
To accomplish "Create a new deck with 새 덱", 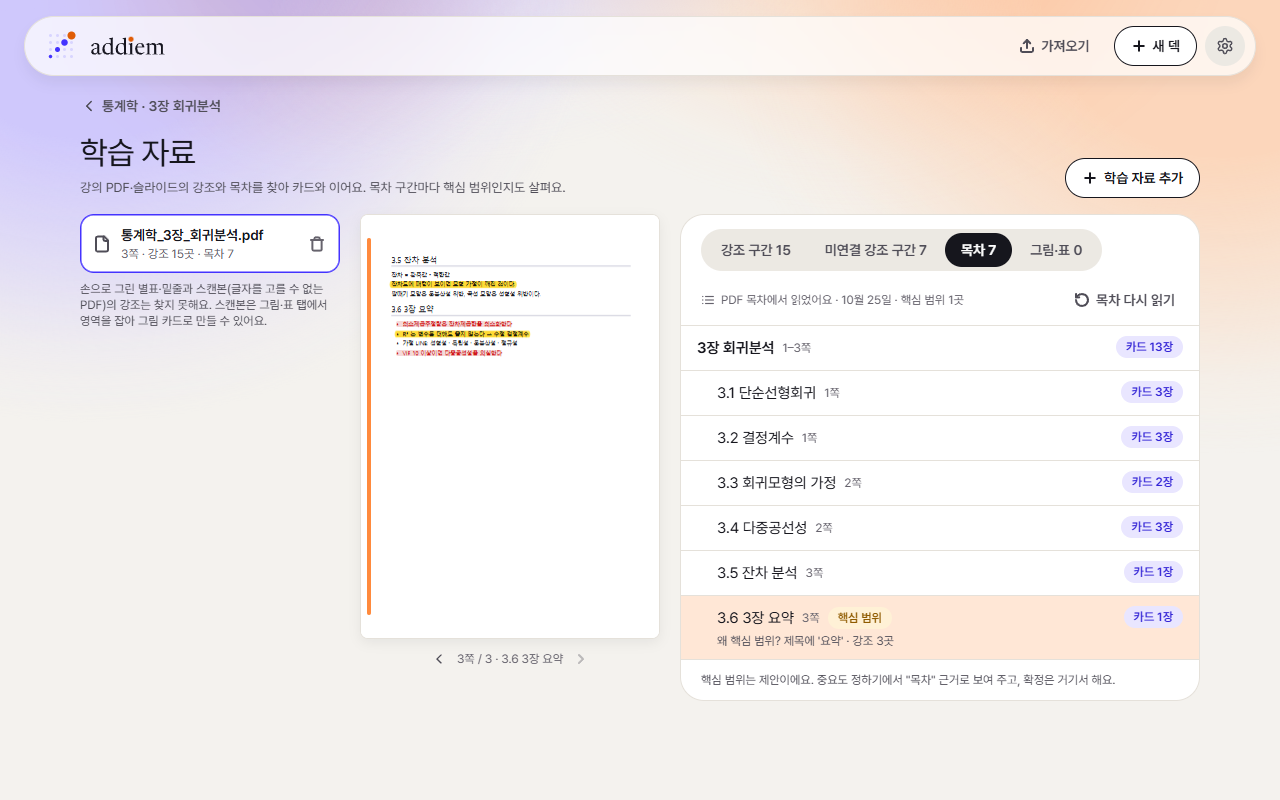I will (x=1155, y=46).
